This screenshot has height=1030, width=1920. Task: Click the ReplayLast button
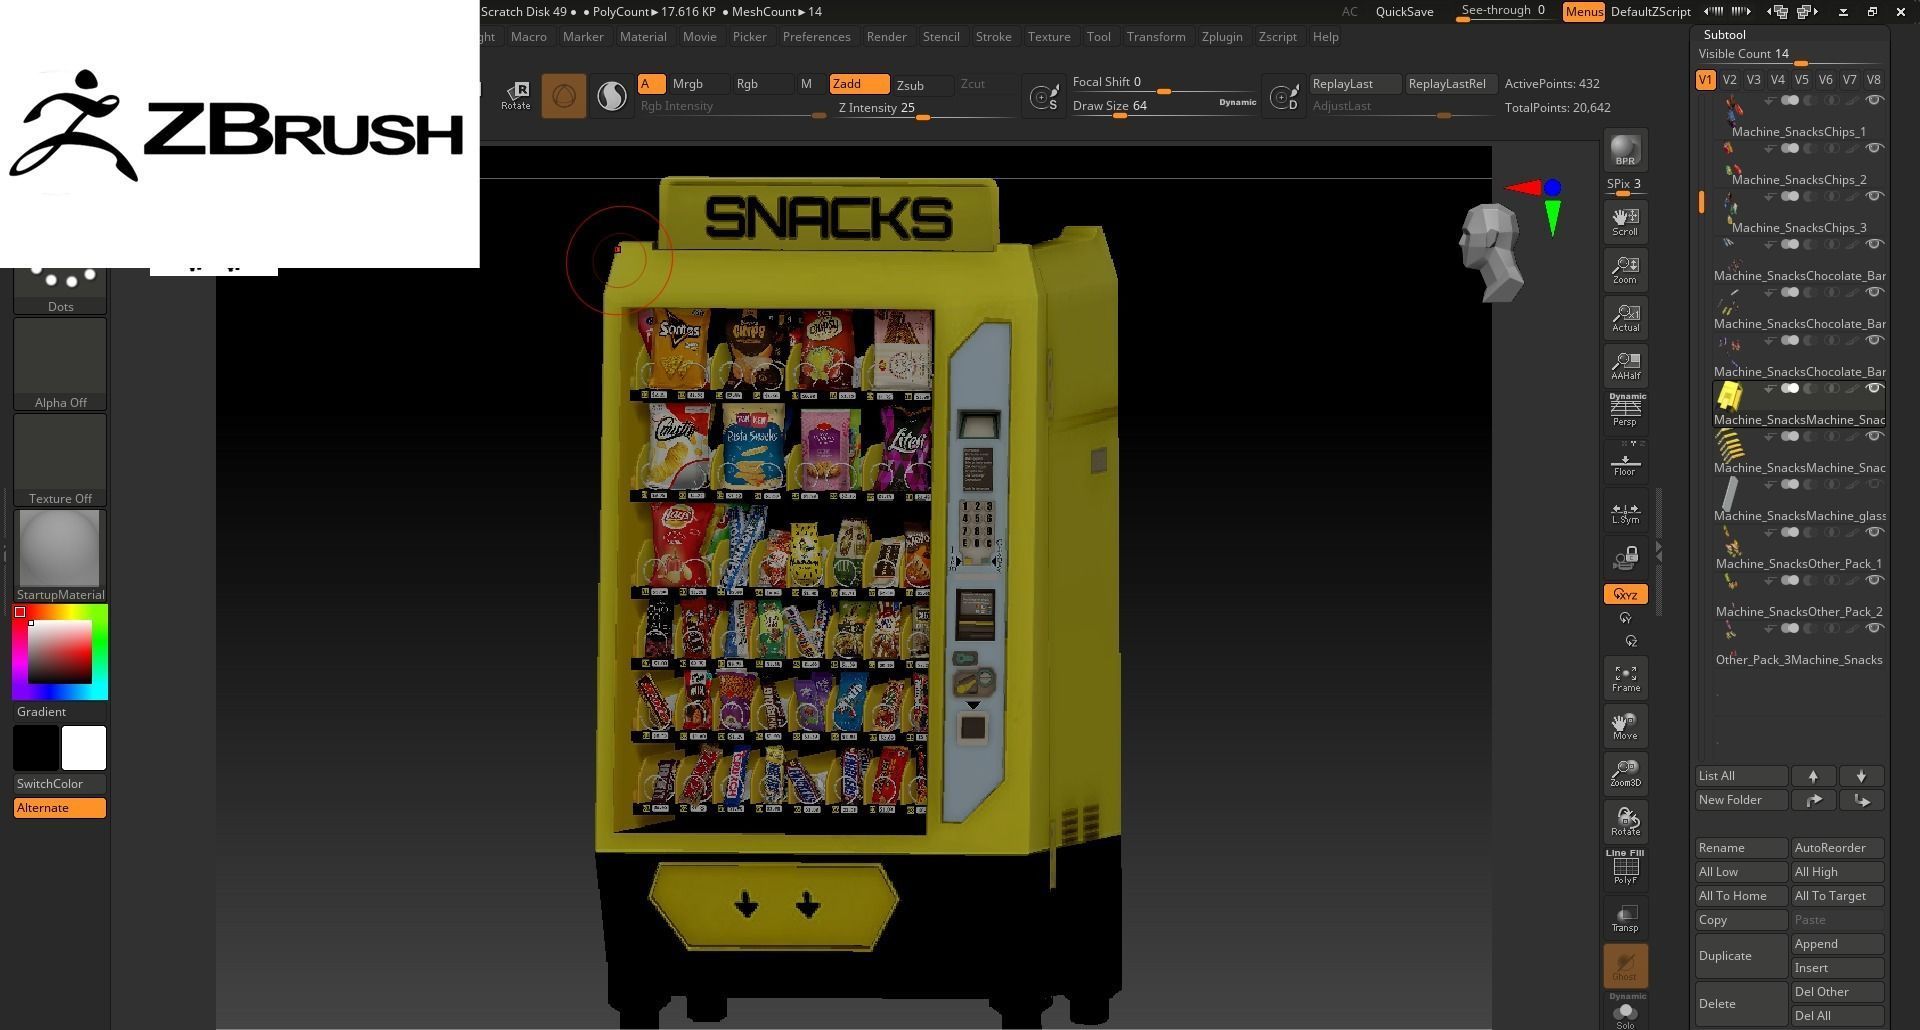point(1355,84)
